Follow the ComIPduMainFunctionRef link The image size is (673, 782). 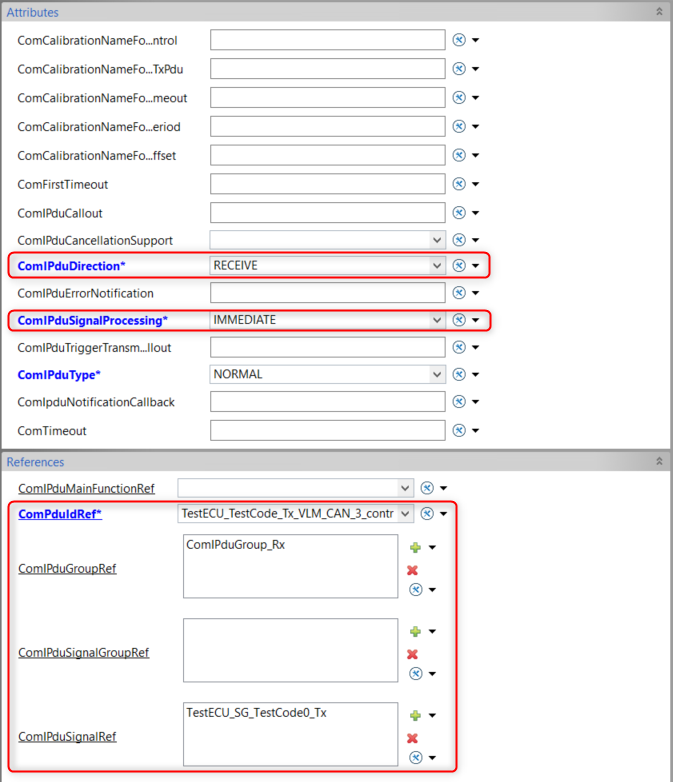pos(86,488)
